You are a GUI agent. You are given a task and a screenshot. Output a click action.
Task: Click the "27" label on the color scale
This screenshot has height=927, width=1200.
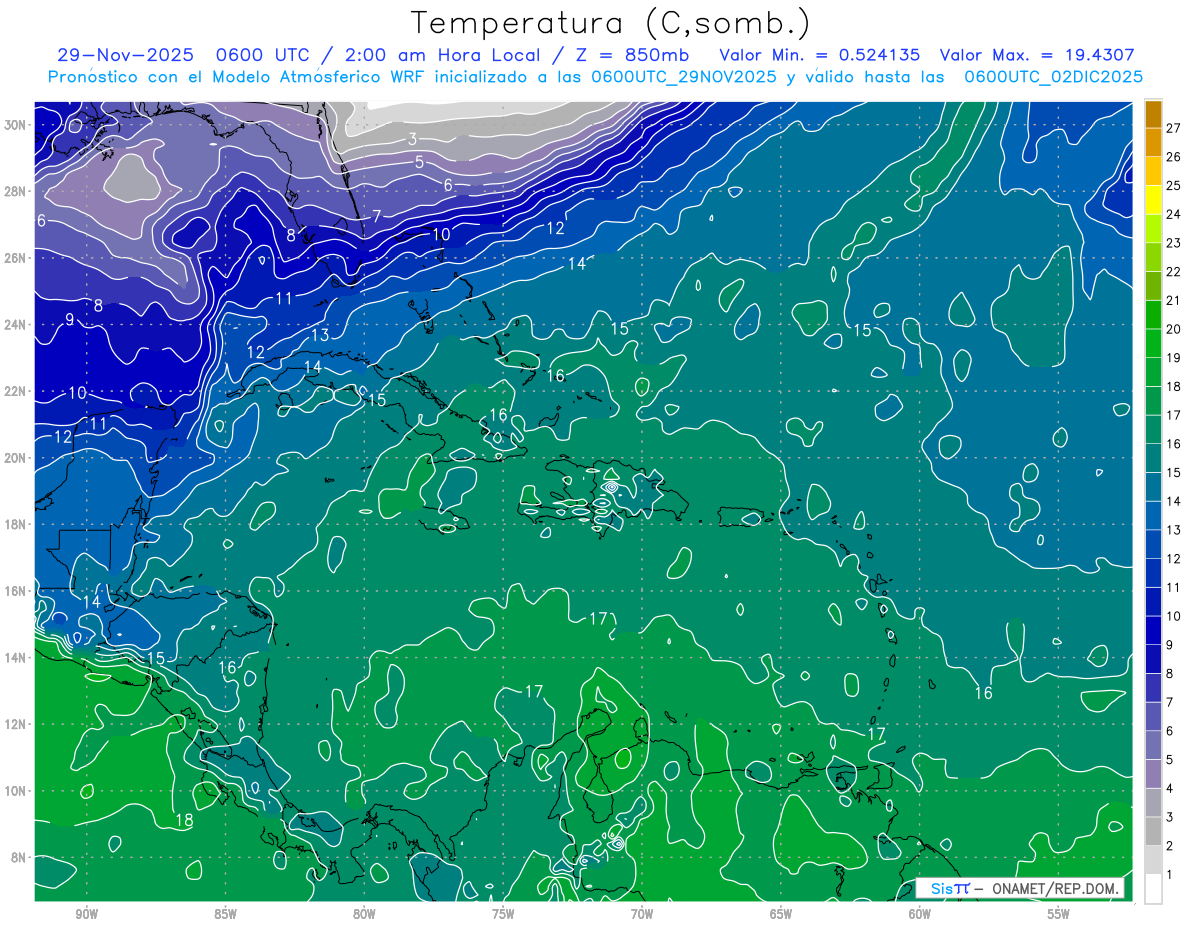click(x=1174, y=127)
